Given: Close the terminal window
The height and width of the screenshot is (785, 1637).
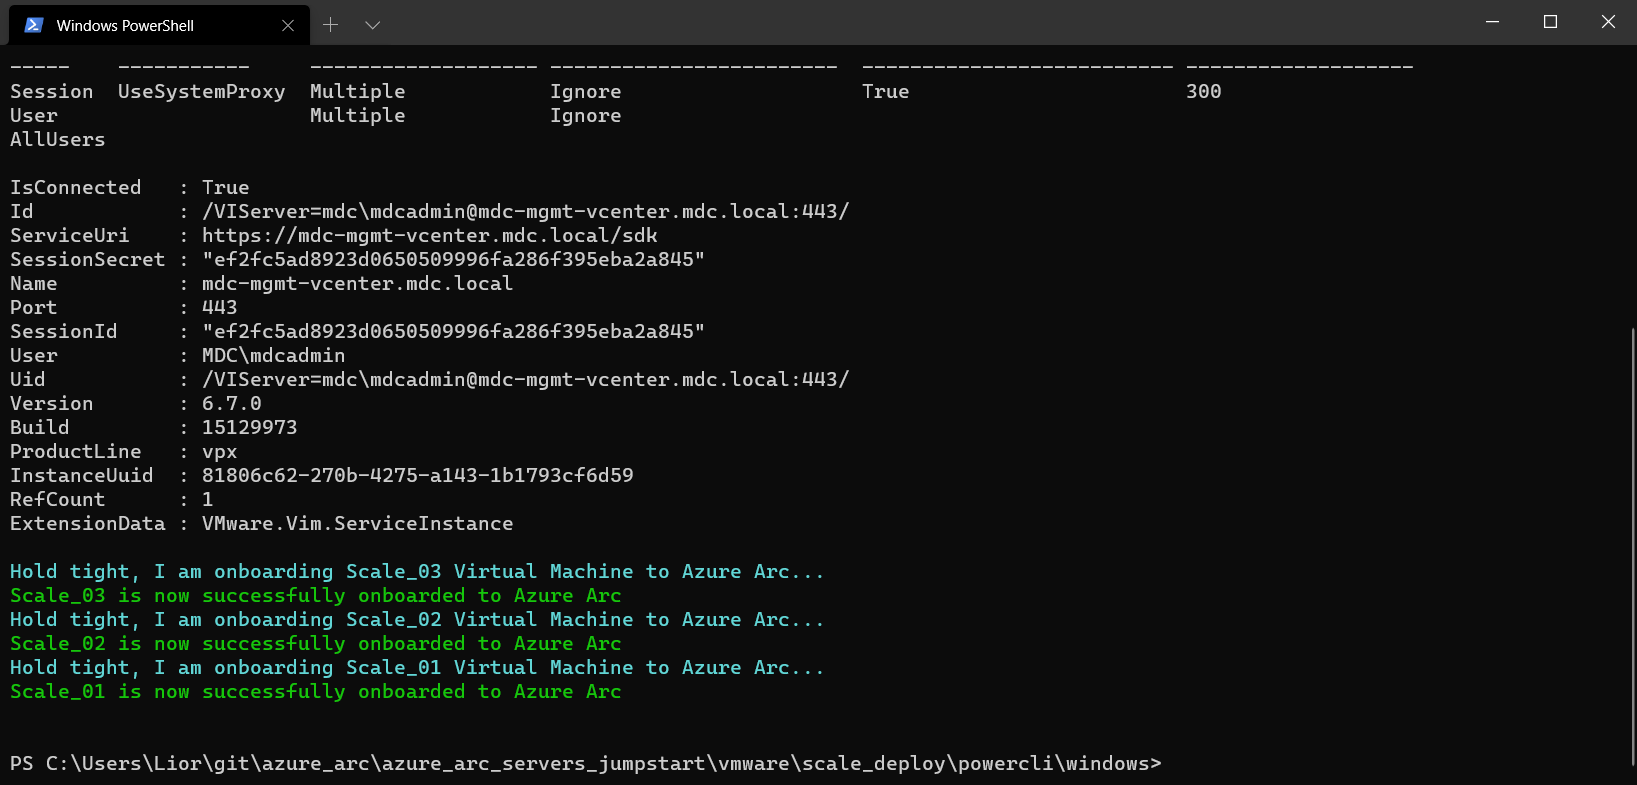Looking at the screenshot, I should [1608, 22].
